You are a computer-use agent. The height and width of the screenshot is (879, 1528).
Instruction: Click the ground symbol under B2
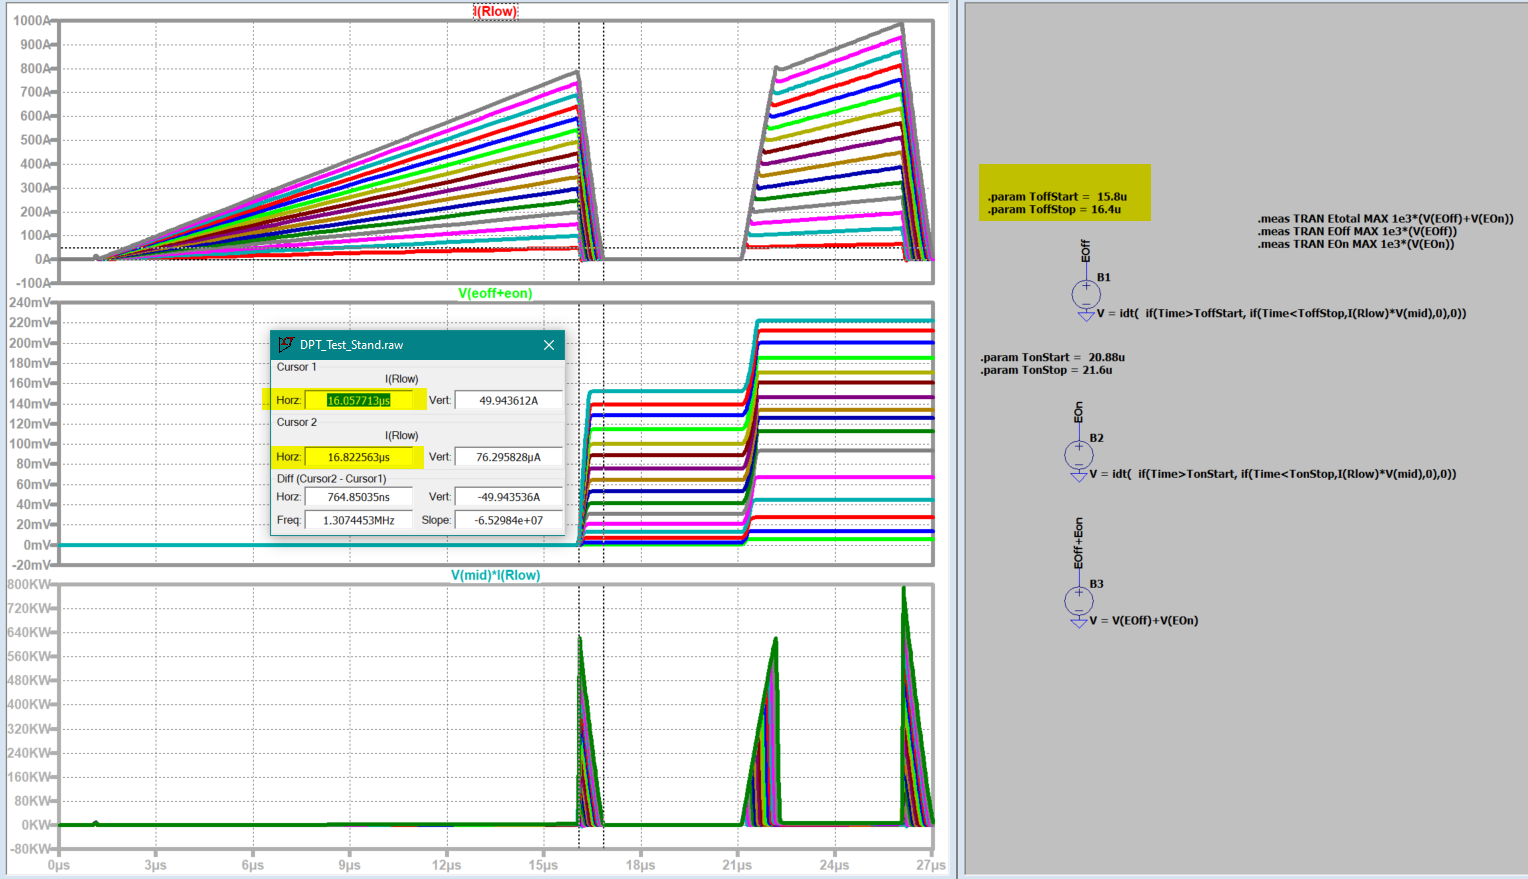tap(1079, 476)
